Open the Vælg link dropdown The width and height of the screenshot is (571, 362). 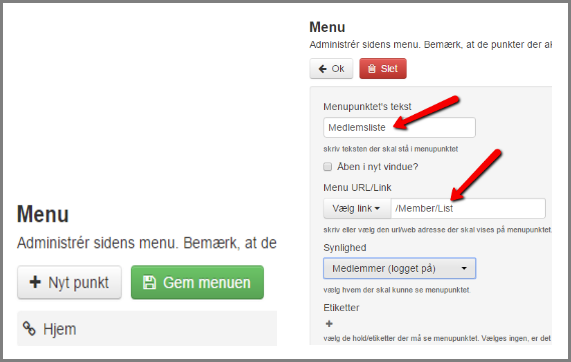357,208
